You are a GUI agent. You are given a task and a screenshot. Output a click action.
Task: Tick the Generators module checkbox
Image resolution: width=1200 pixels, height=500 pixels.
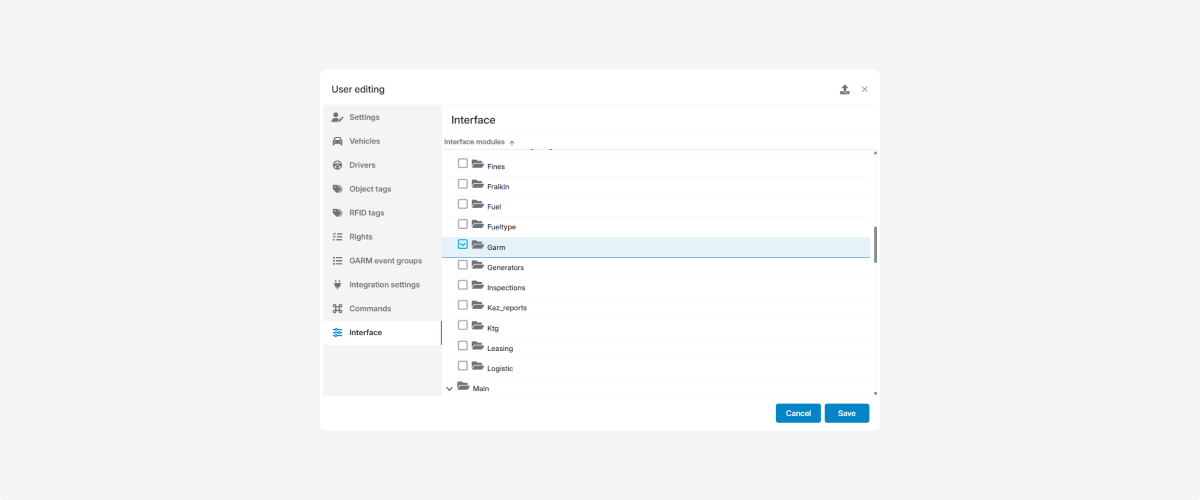pos(463,265)
